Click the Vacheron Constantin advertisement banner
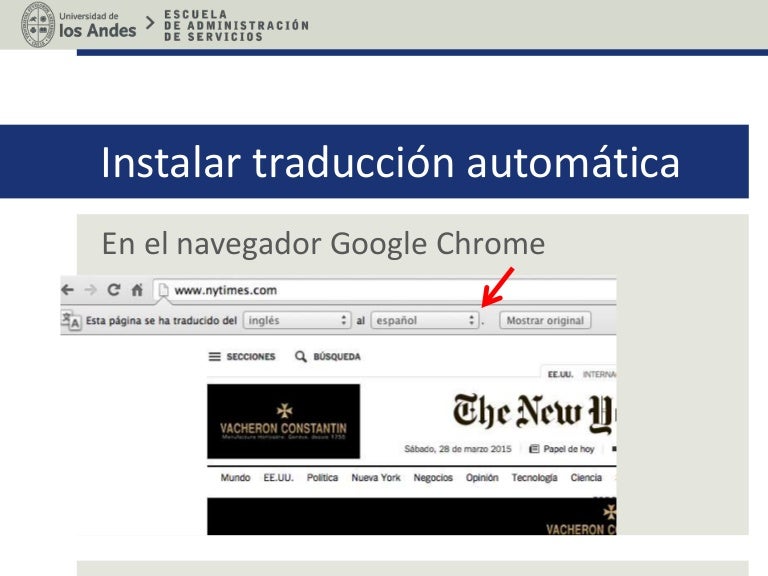The image size is (768, 576). (x=284, y=421)
